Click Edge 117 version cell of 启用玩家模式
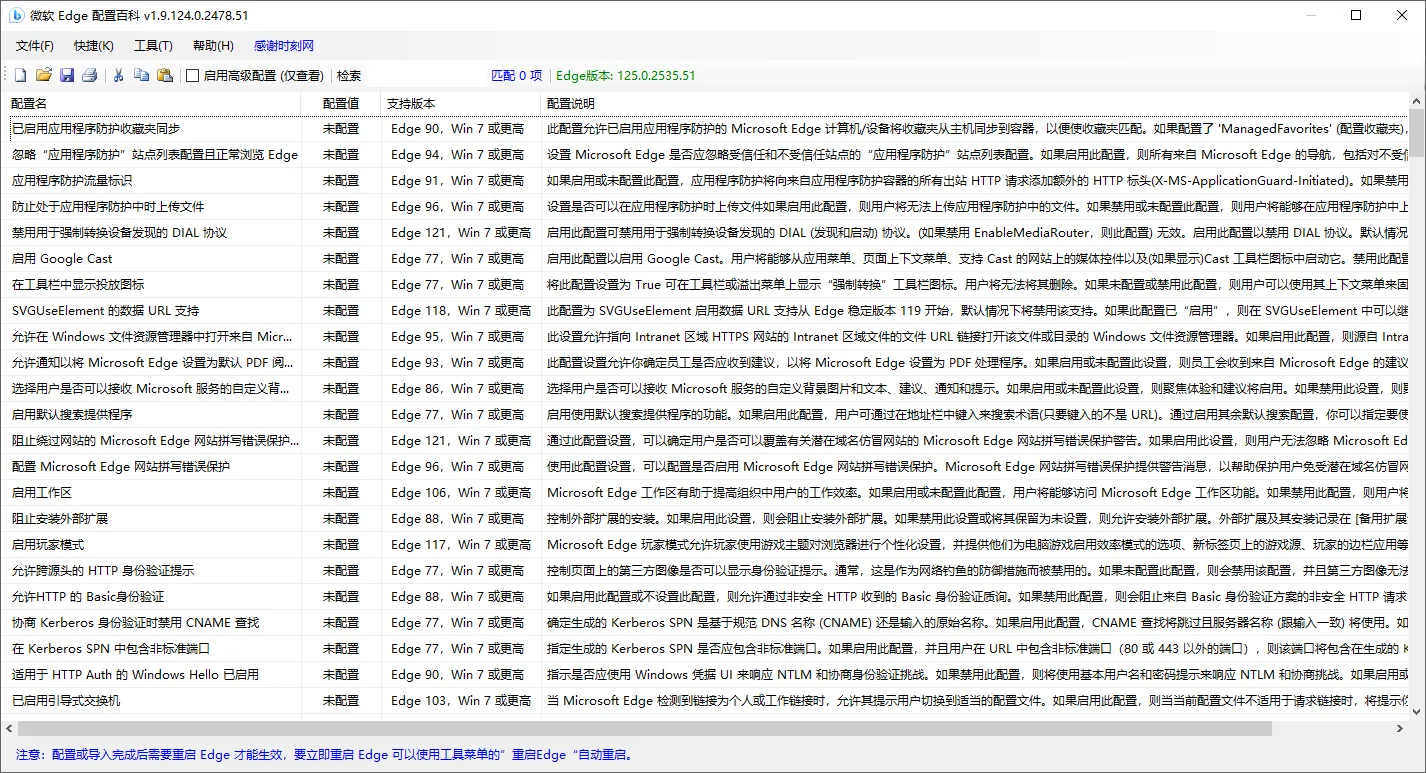The width and height of the screenshot is (1426, 773). click(461, 545)
